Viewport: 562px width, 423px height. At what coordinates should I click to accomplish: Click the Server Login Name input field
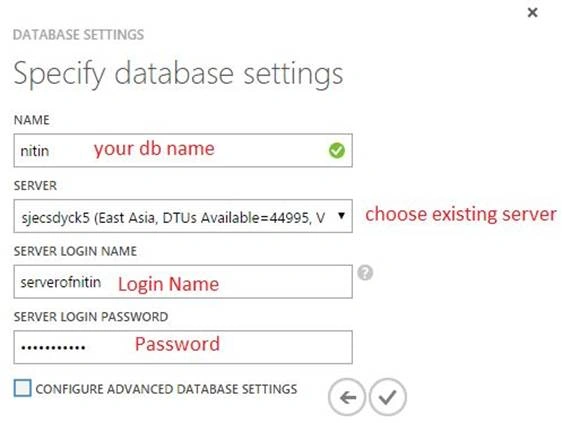click(x=183, y=282)
